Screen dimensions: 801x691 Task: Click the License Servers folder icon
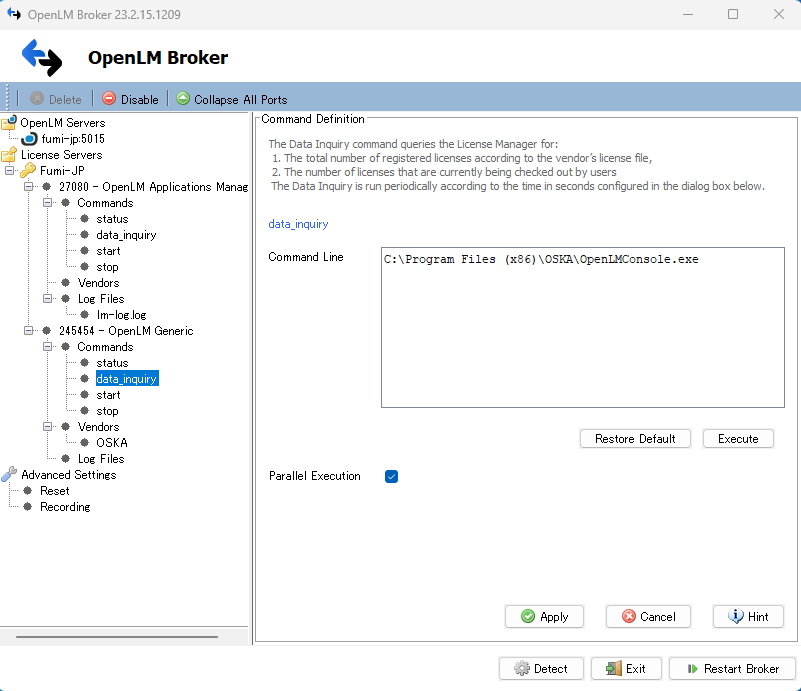click(9, 155)
